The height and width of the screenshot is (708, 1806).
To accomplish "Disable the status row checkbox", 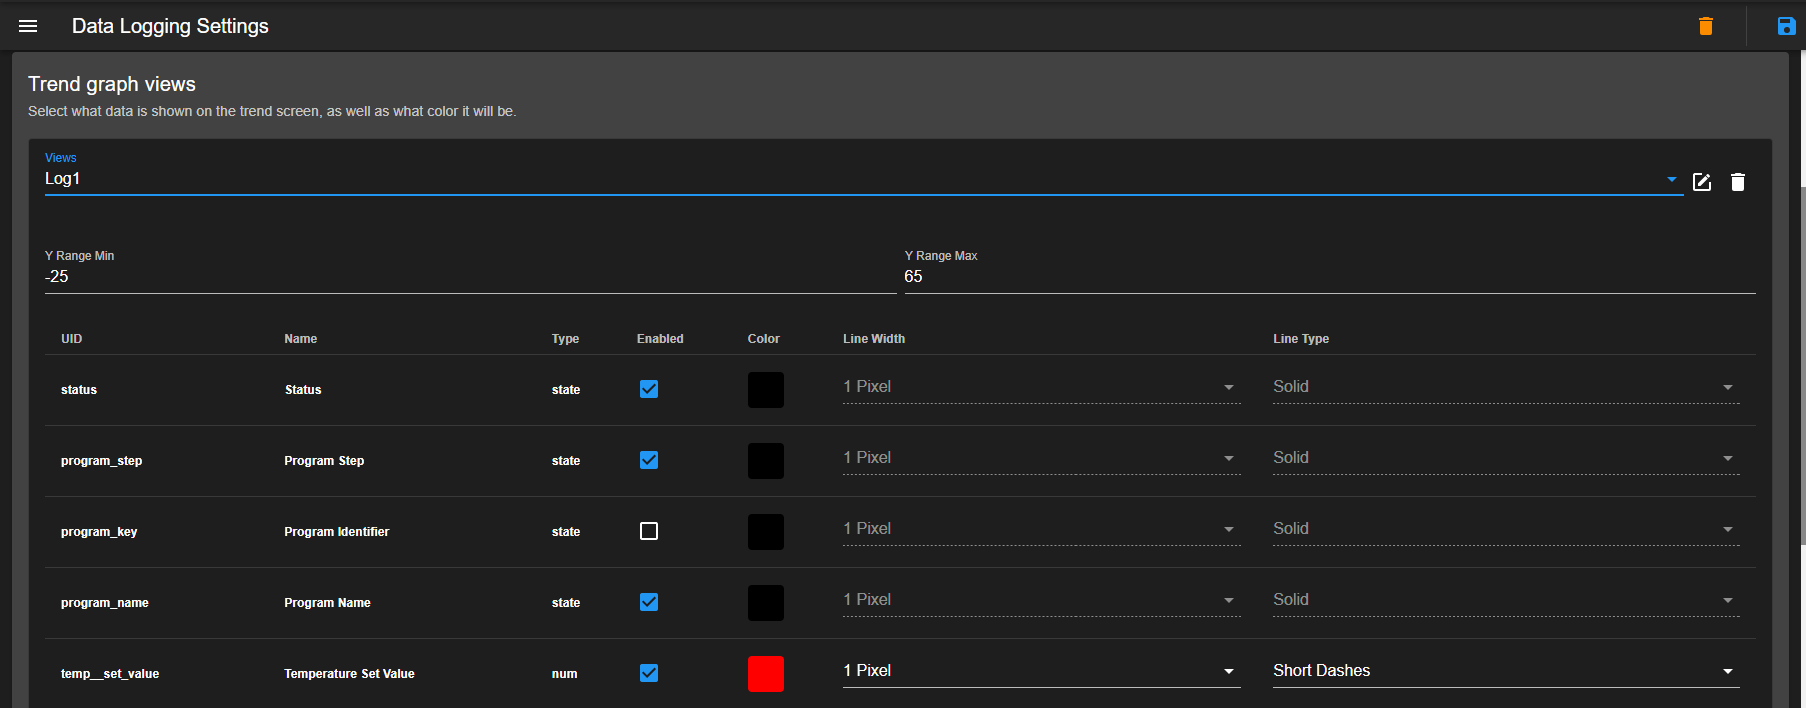I will (649, 389).
